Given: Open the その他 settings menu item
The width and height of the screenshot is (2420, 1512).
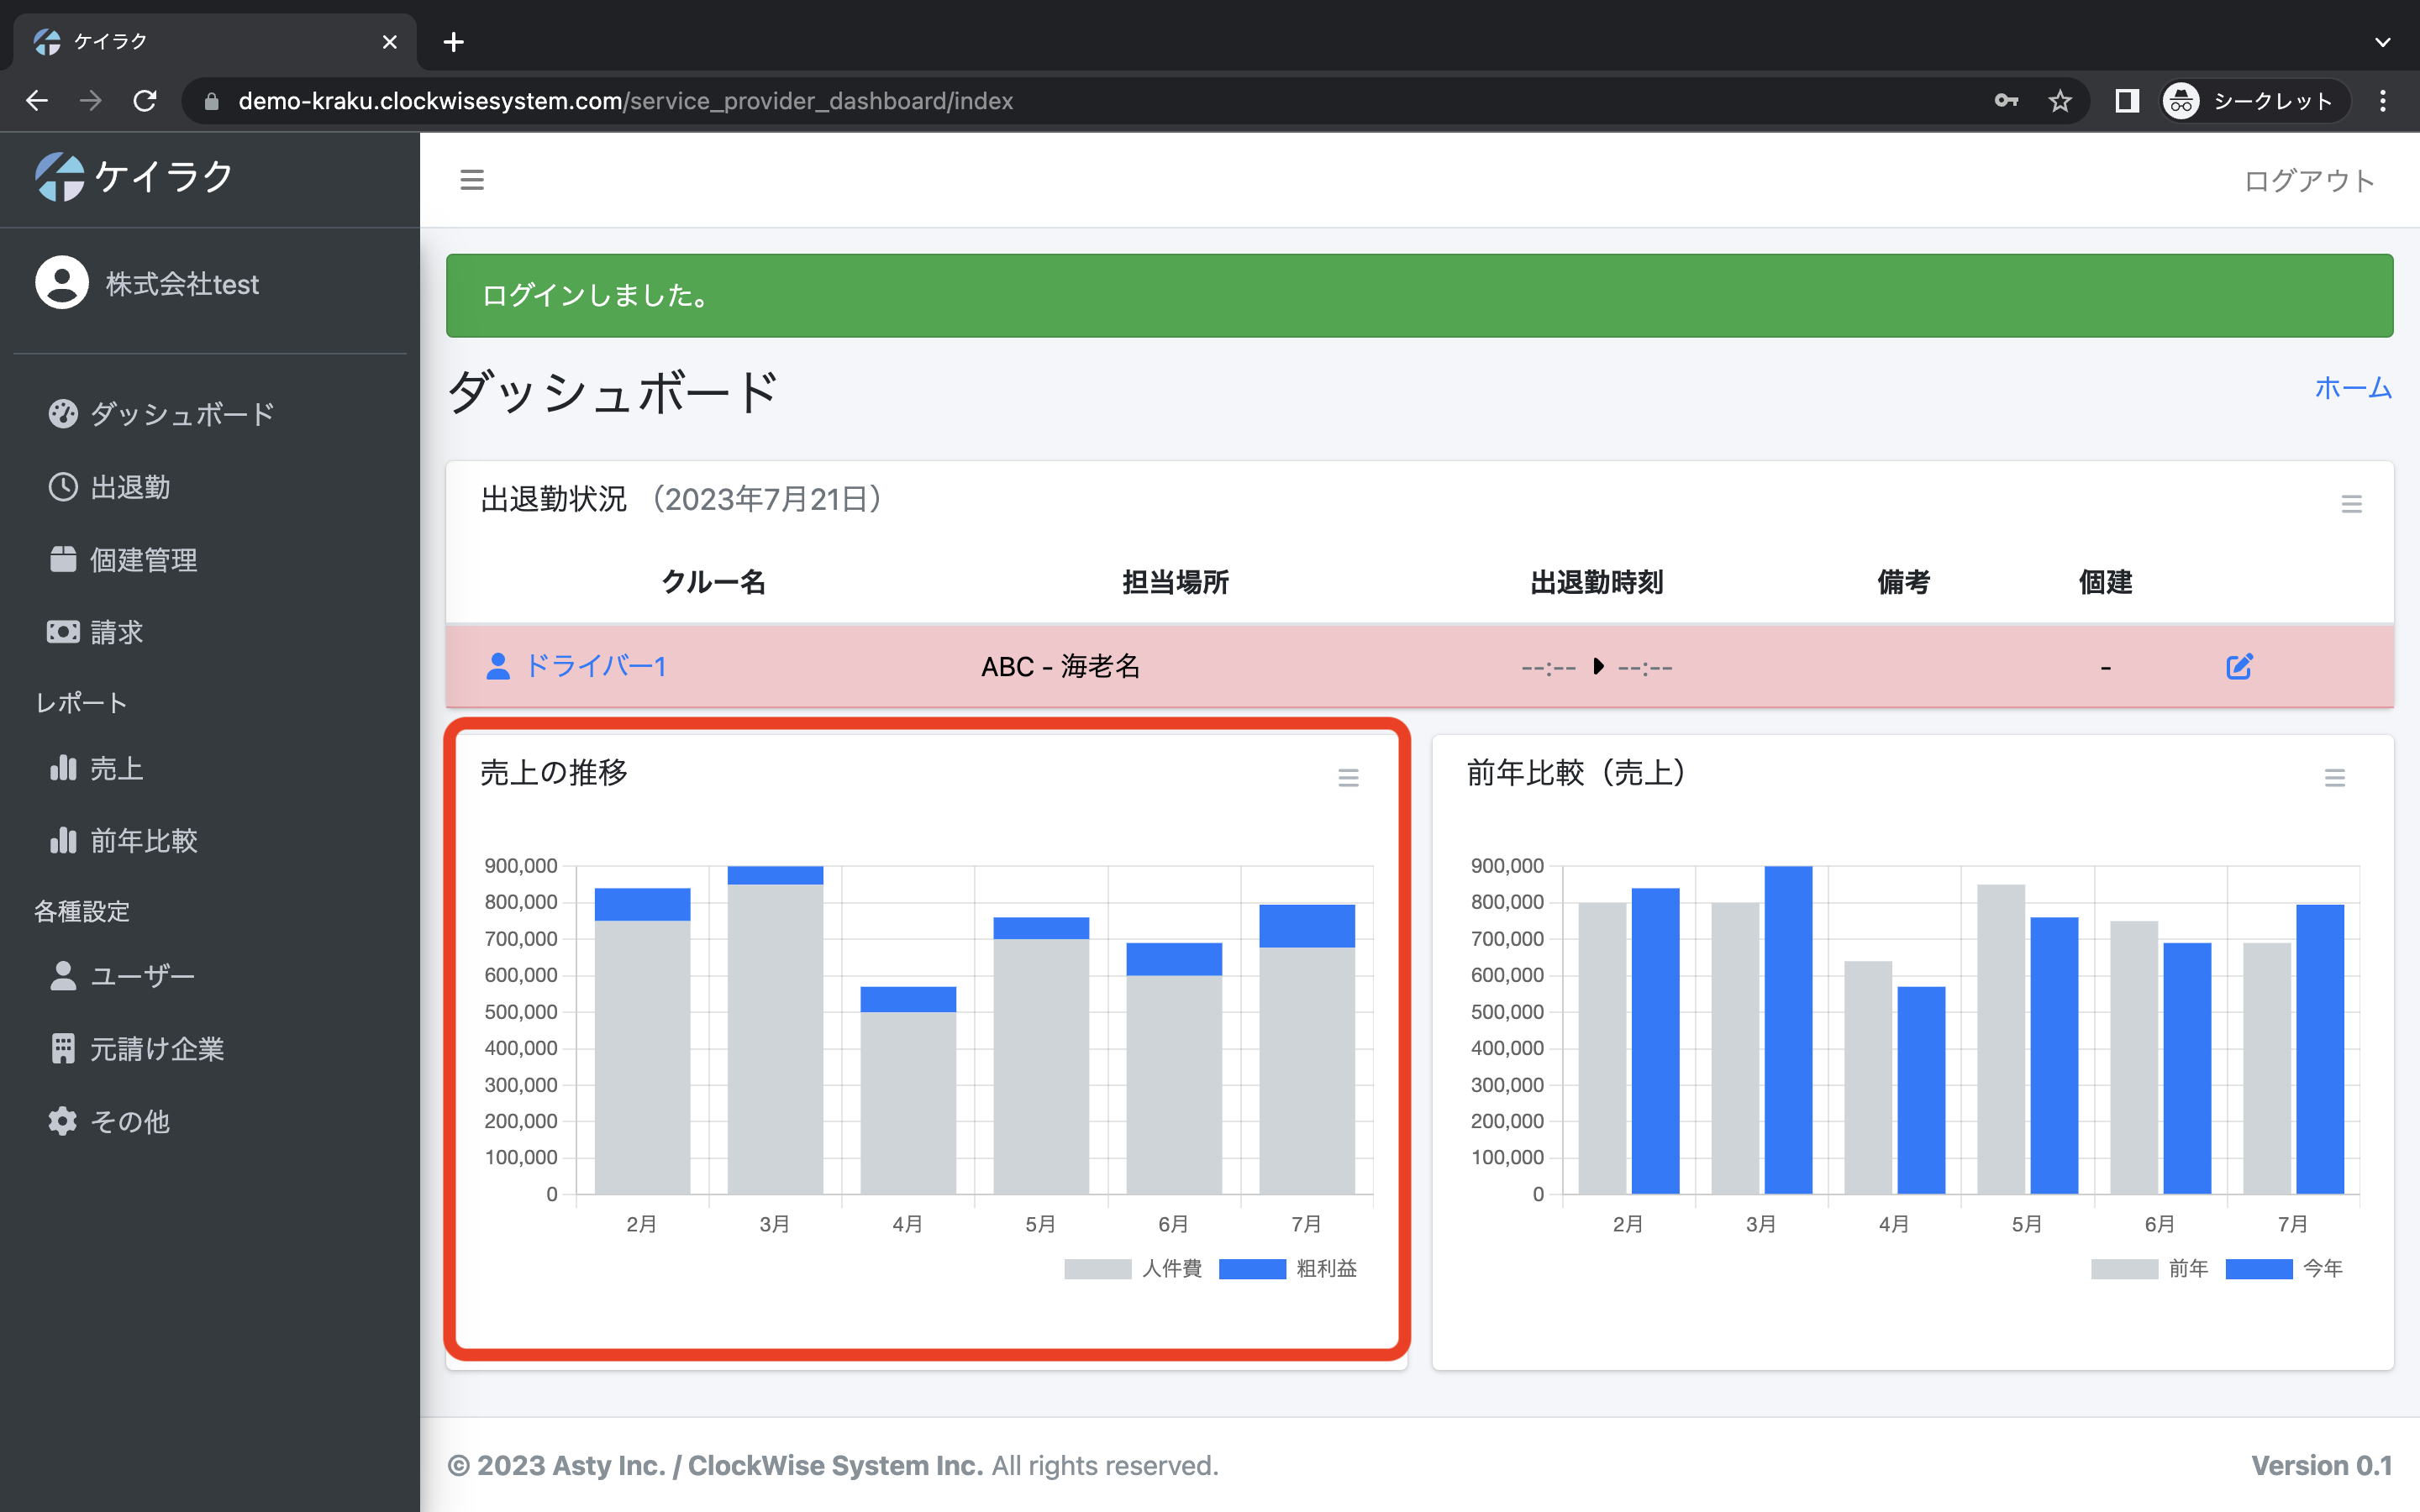Looking at the screenshot, I should (109, 1122).
